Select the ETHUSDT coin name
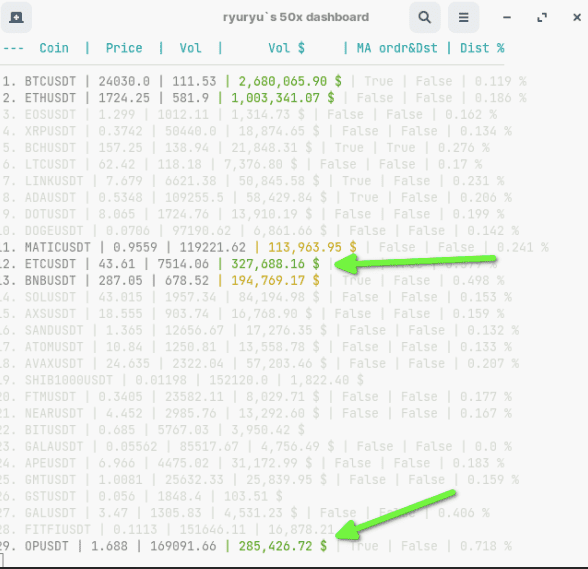Screen dimensions: 588x569 click(x=50, y=98)
